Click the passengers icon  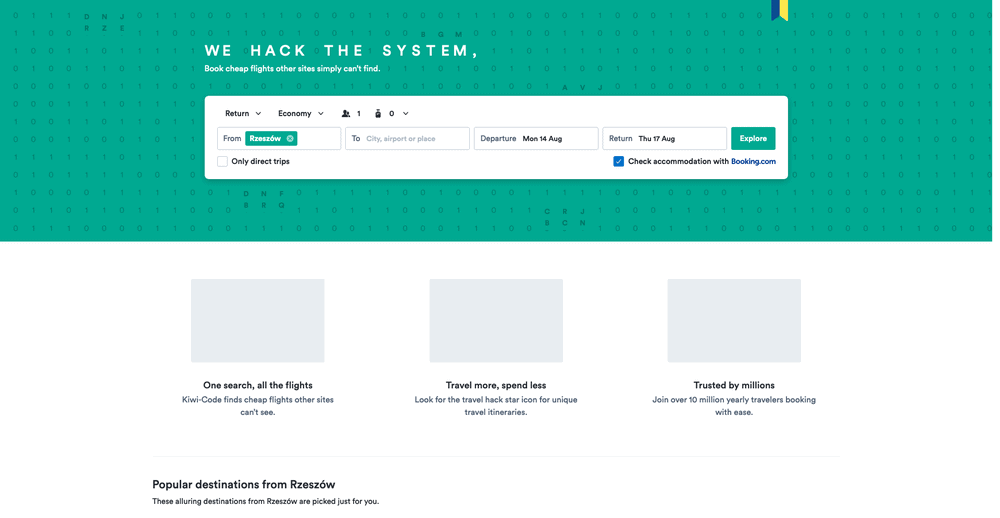tap(346, 114)
